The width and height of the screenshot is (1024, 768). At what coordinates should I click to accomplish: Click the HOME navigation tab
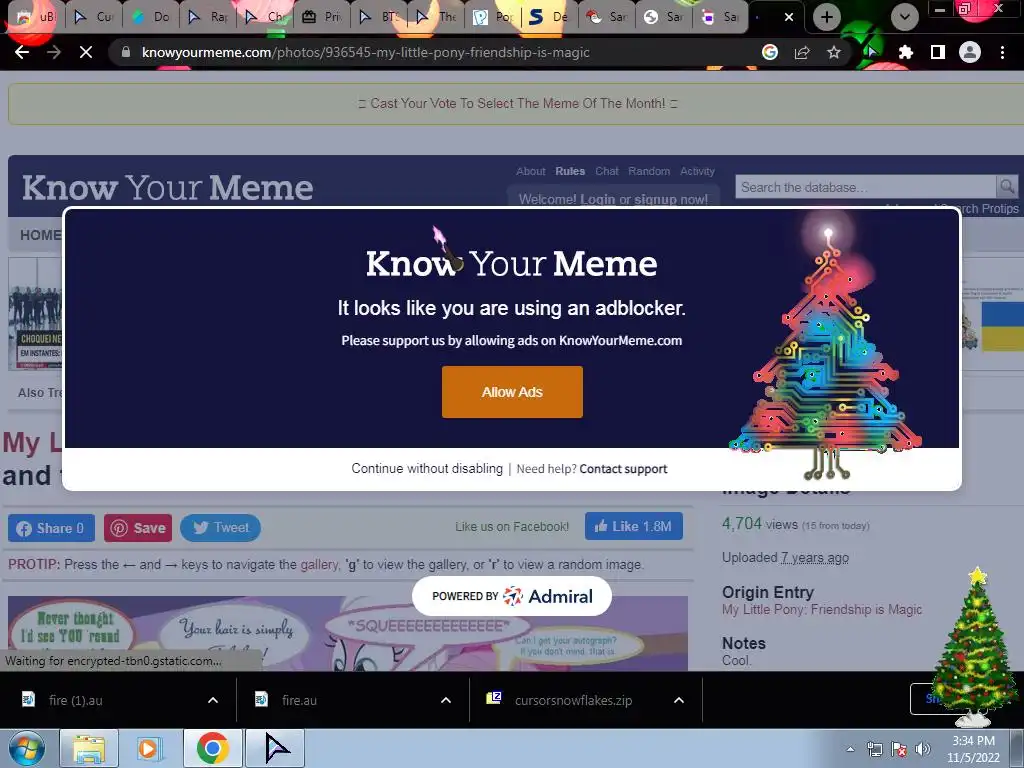(40, 235)
